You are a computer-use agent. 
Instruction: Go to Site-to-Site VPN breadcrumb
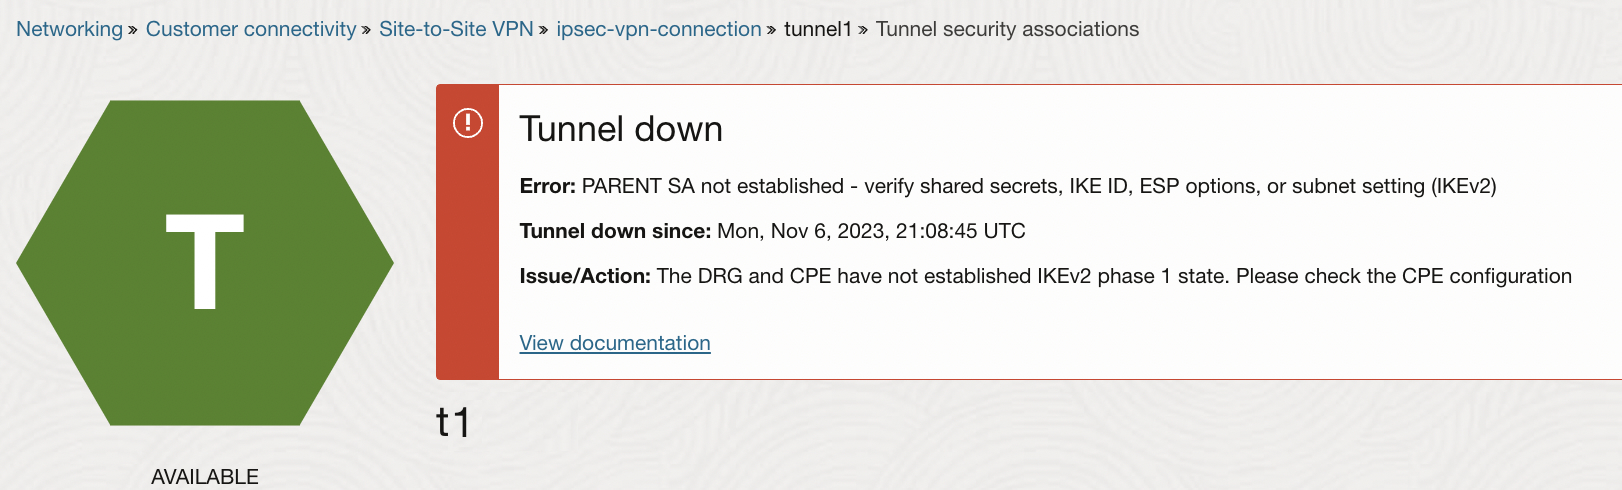(456, 29)
